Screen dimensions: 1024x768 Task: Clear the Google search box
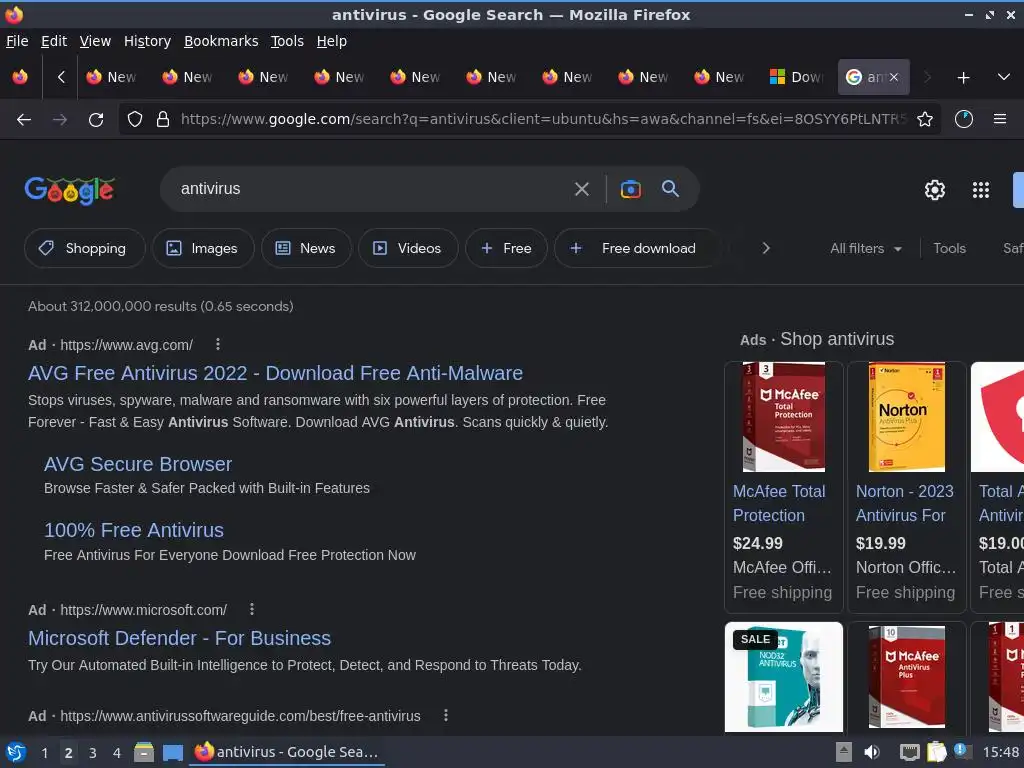(x=581, y=189)
